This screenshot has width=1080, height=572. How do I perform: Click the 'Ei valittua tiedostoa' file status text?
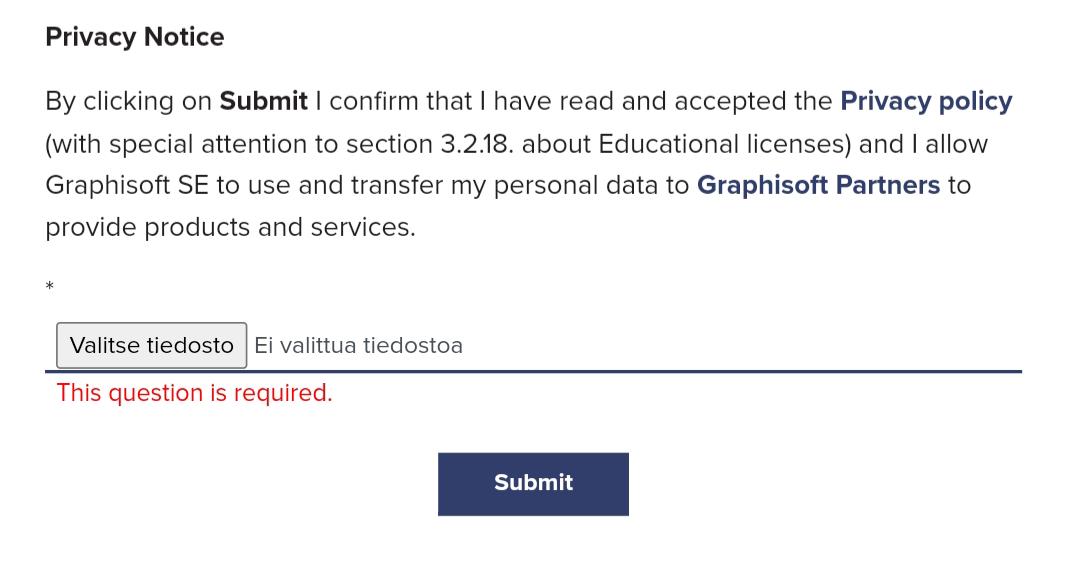coord(358,346)
